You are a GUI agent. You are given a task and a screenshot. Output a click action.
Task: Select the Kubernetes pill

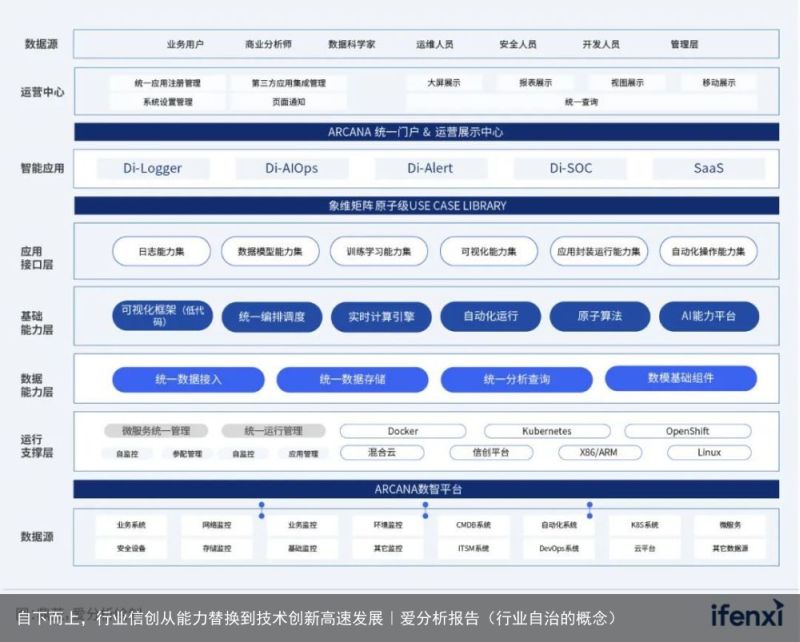tap(547, 431)
